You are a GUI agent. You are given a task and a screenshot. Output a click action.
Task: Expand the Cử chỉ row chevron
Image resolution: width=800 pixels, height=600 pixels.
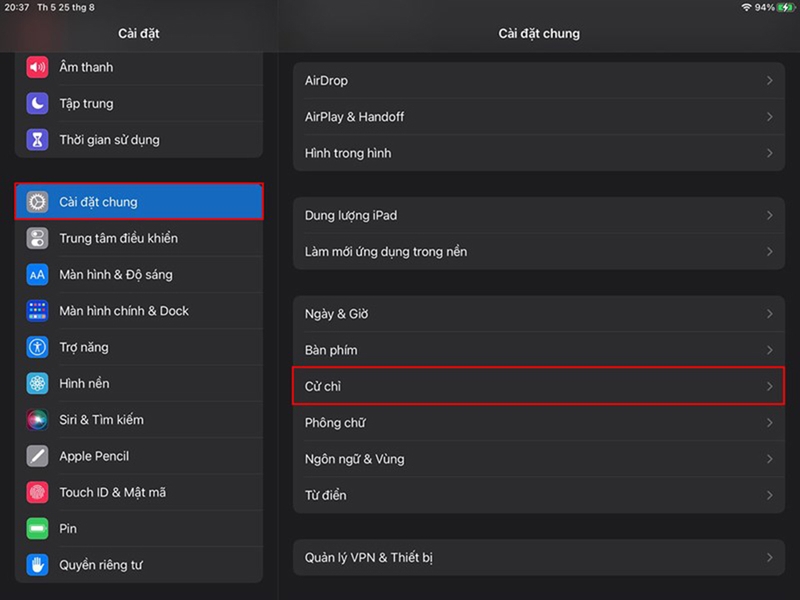(x=769, y=386)
